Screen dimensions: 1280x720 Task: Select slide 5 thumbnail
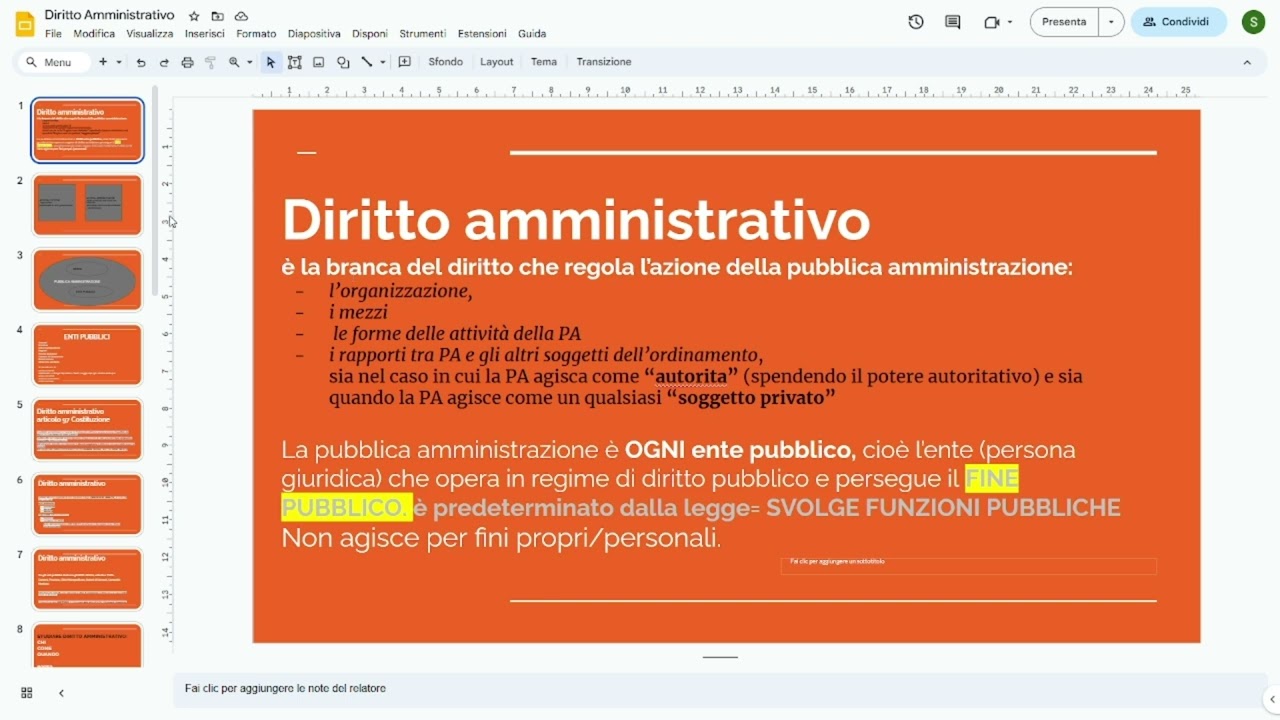click(x=88, y=430)
